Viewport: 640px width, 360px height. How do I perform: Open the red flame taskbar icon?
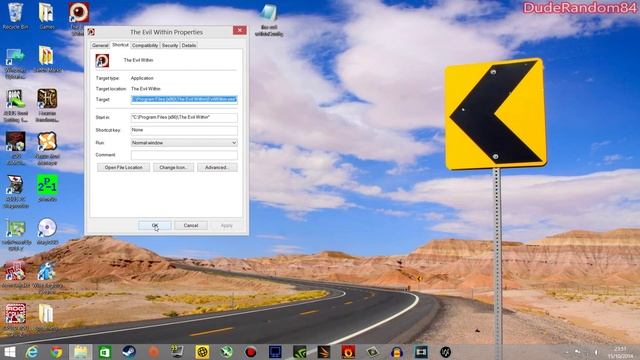348,352
